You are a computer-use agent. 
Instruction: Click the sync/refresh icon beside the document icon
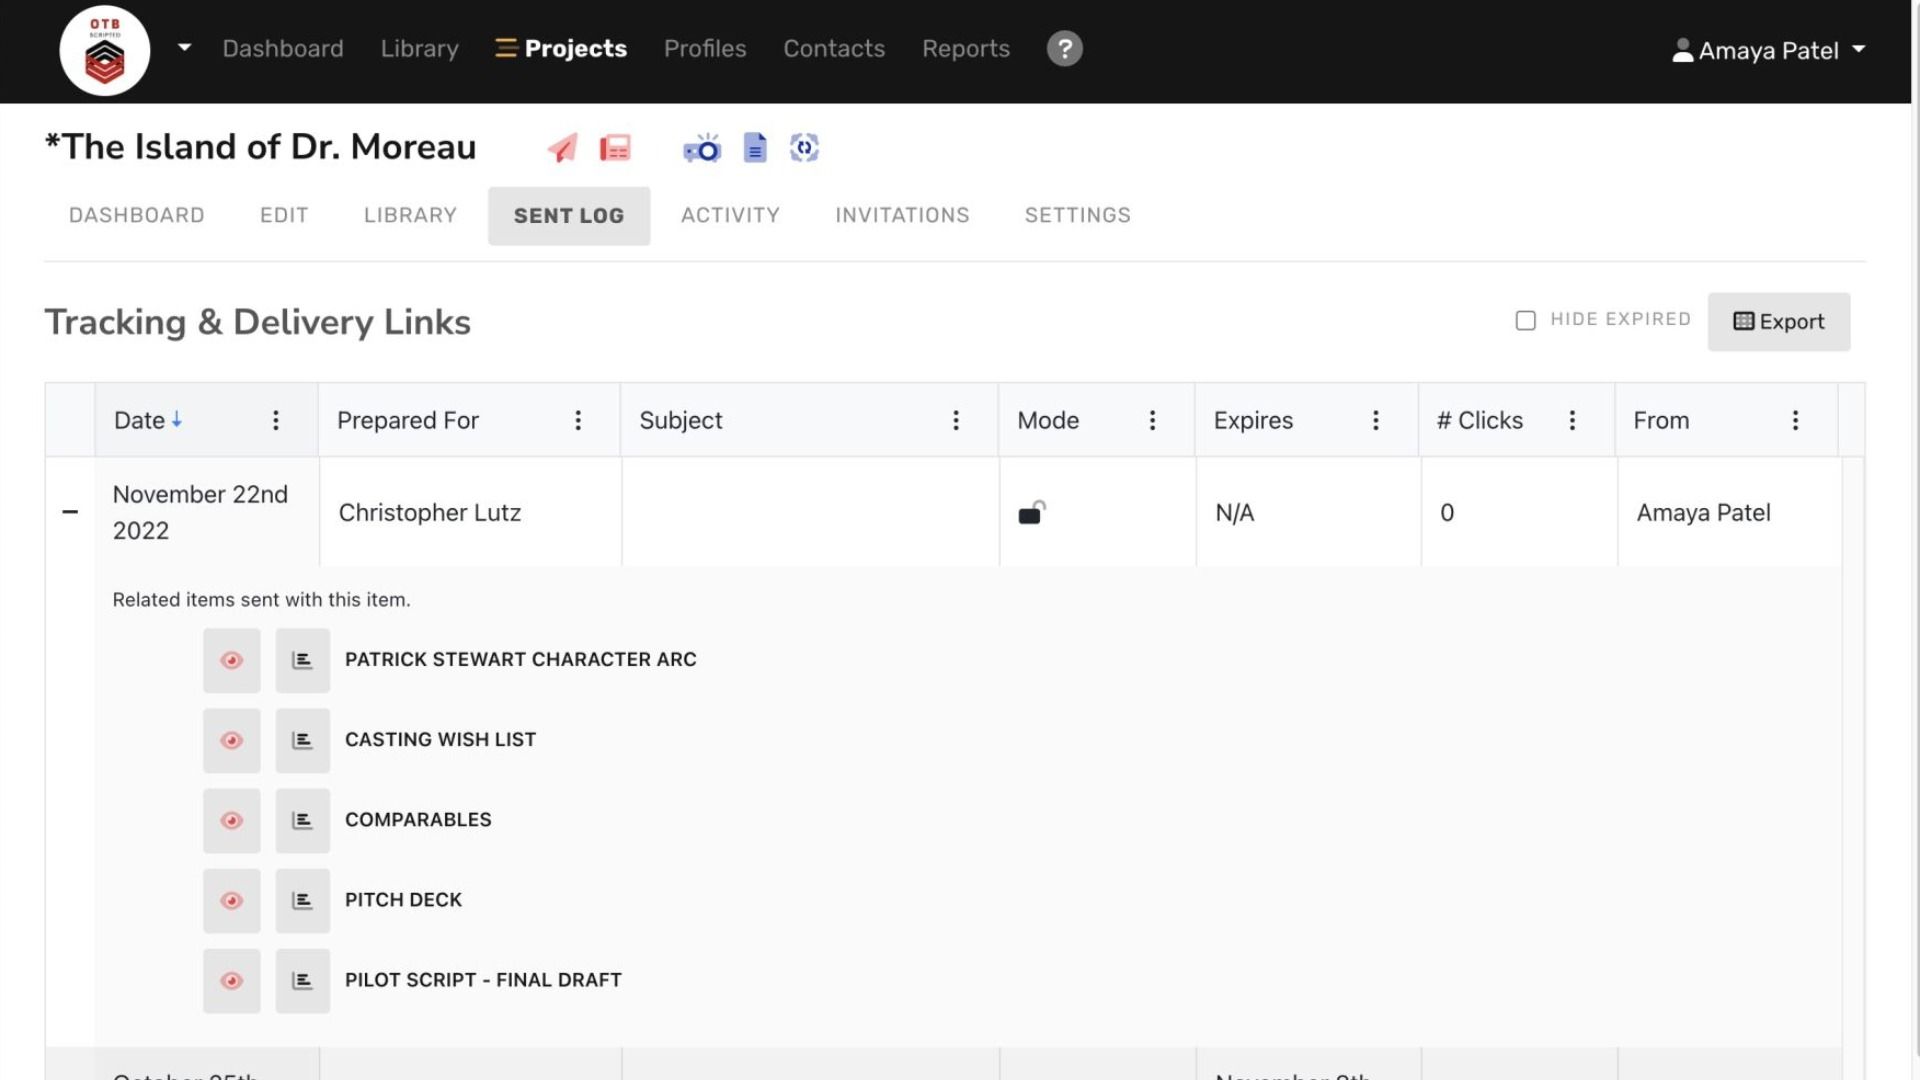pyautogui.click(x=805, y=147)
